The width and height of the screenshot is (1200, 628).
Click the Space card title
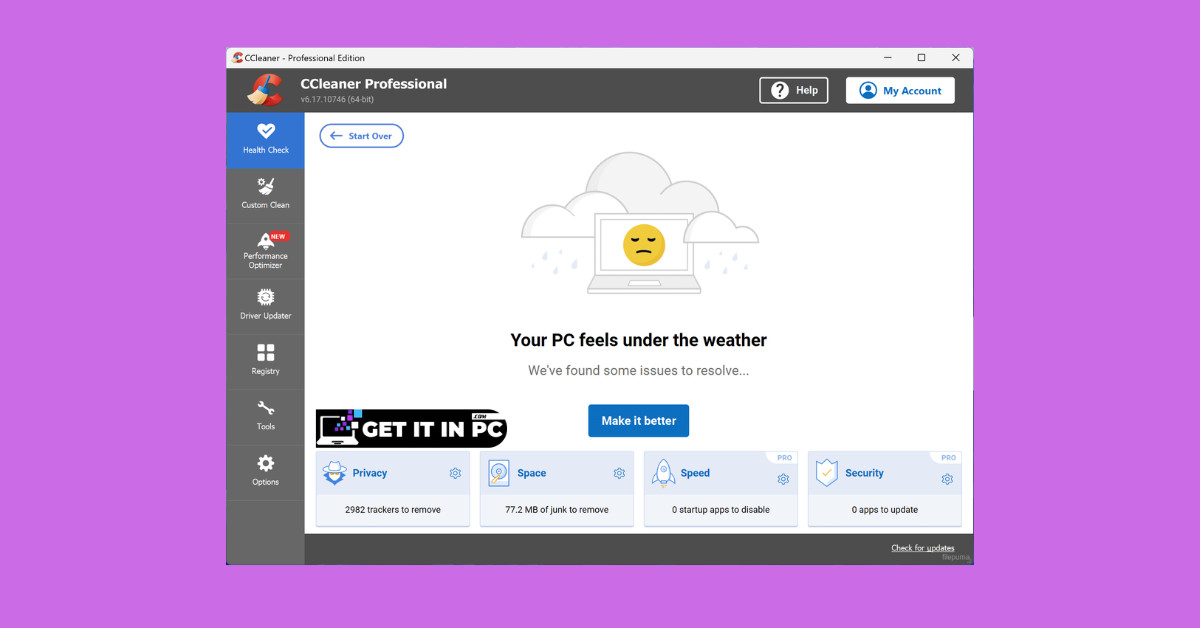532,473
